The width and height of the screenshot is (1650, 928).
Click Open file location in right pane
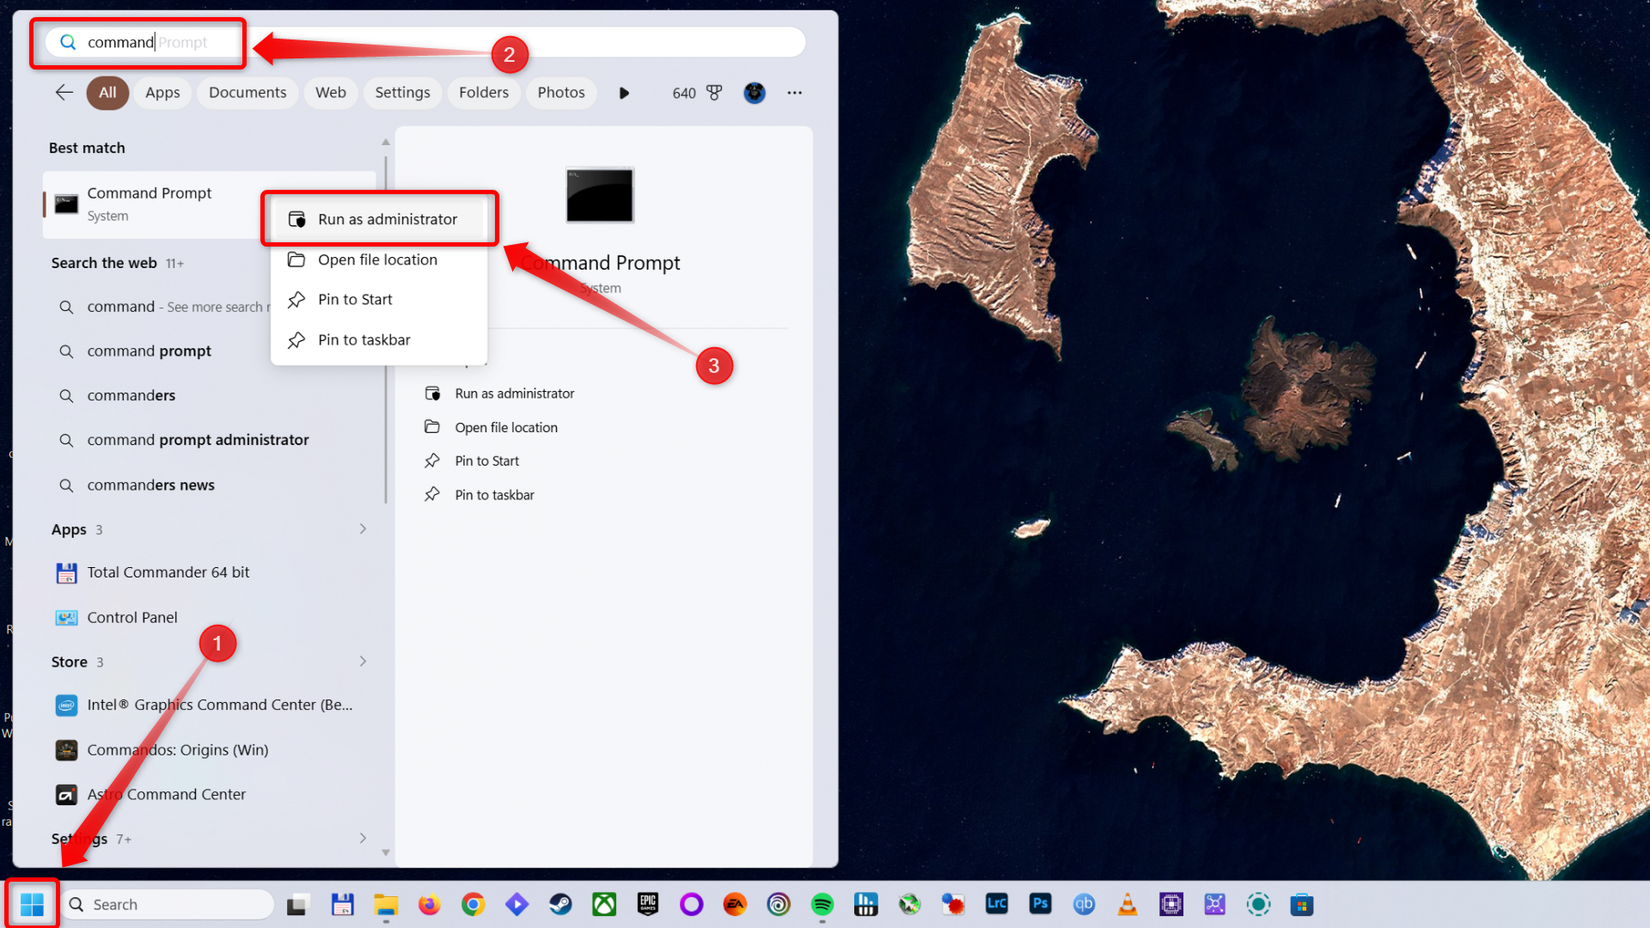pyautogui.click(x=505, y=427)
